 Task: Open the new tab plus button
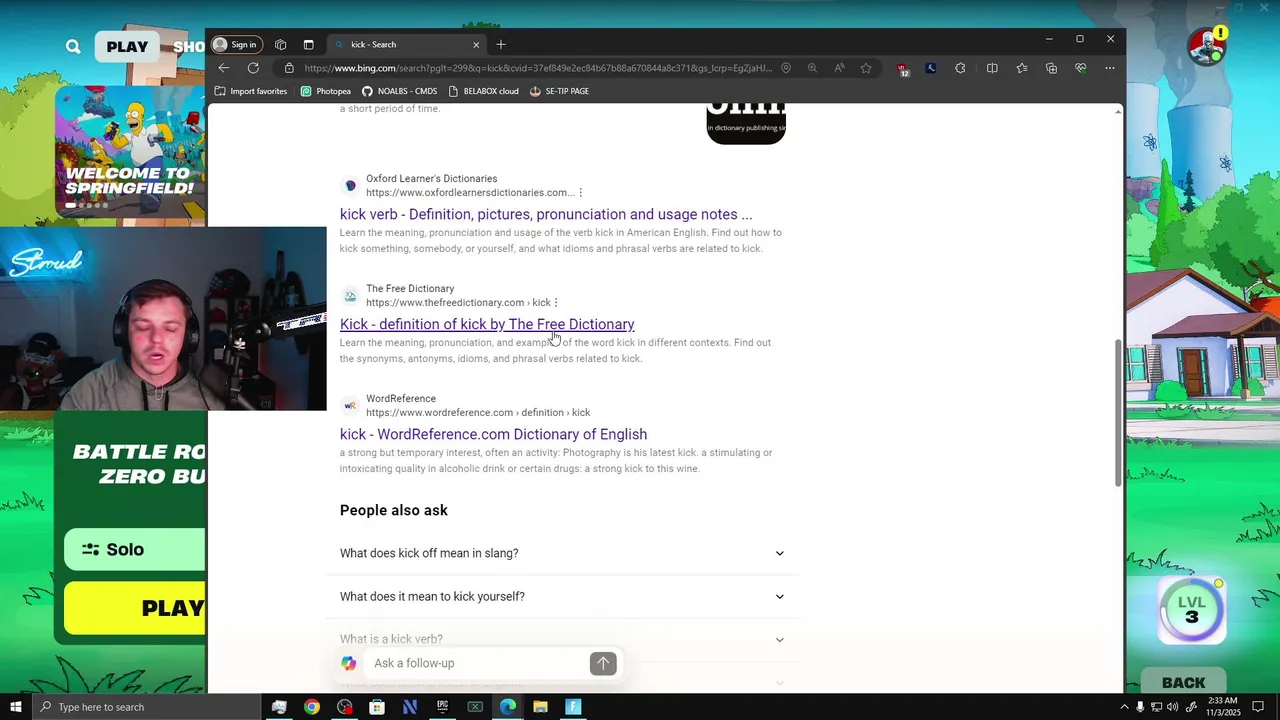501,44
